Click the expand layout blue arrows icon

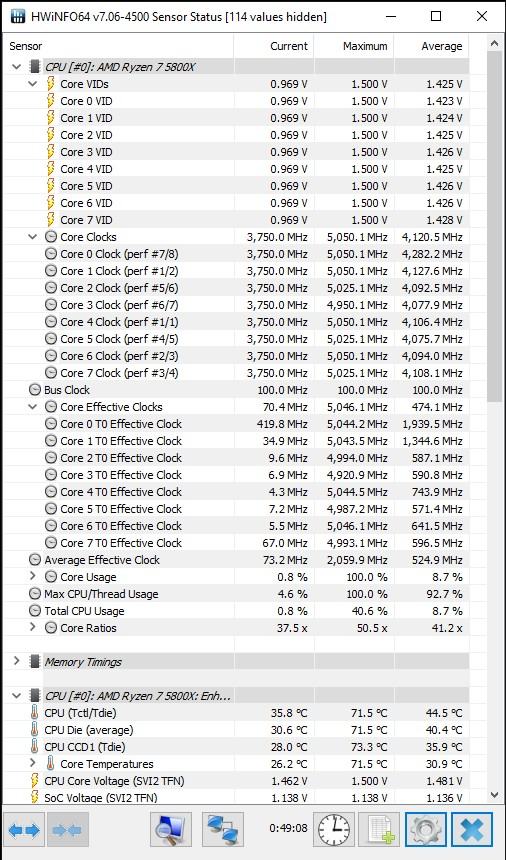click(x=24, y=830)
